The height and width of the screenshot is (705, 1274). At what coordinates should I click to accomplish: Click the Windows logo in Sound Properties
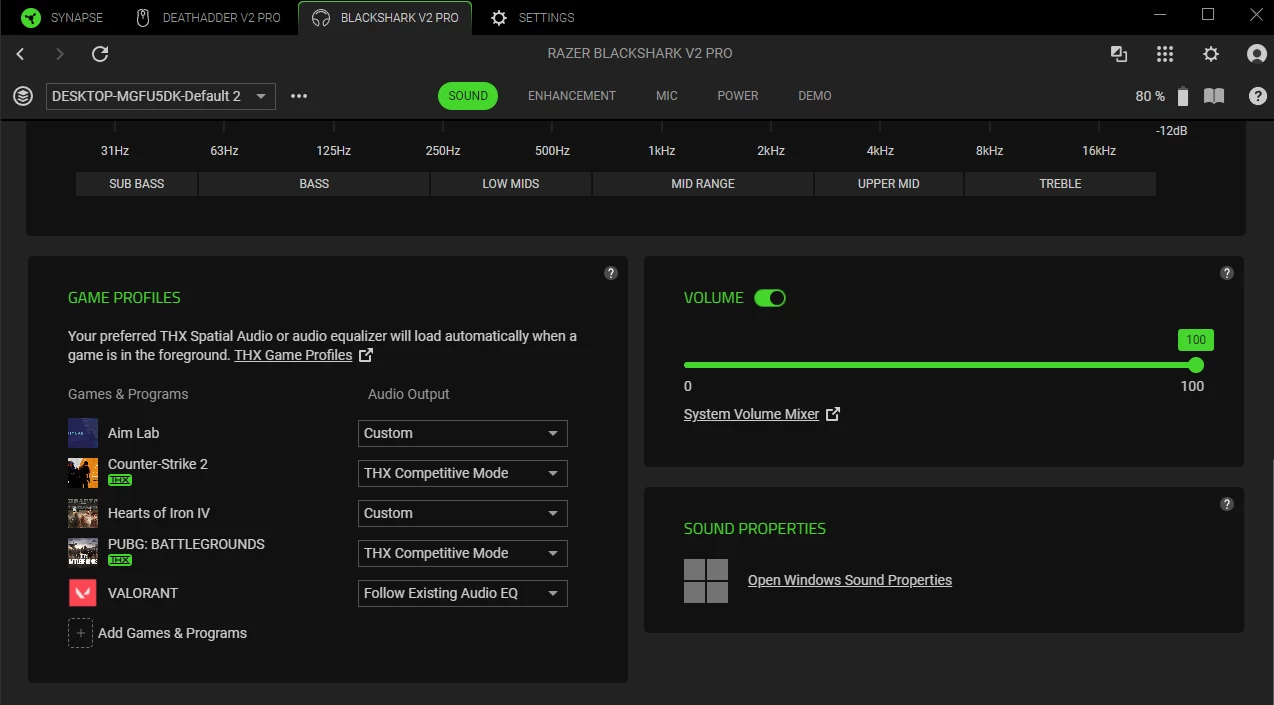(706, 580)
